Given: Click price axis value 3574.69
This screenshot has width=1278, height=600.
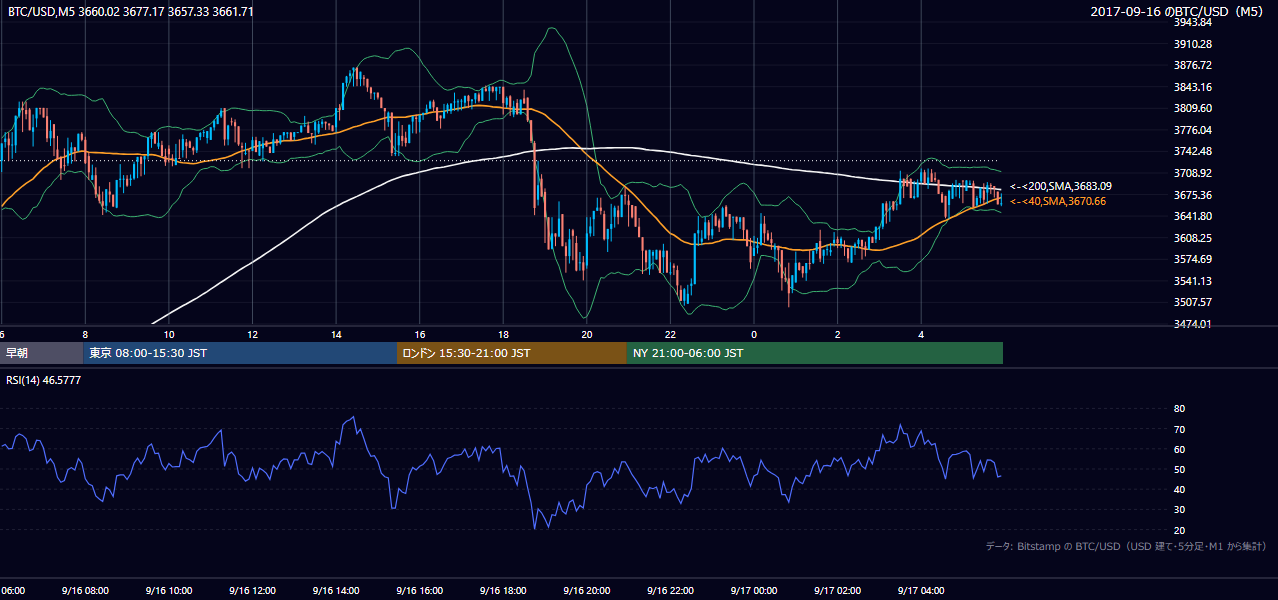Looking at the screenshot, I should pyautogui.click(x=1193, y=259).
